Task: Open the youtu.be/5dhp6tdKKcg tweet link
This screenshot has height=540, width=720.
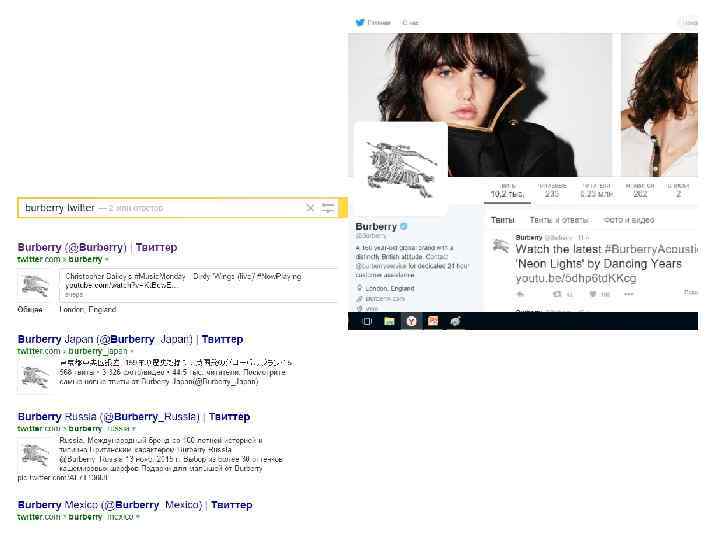Action: pyautogui.click(x=576, y=278)
